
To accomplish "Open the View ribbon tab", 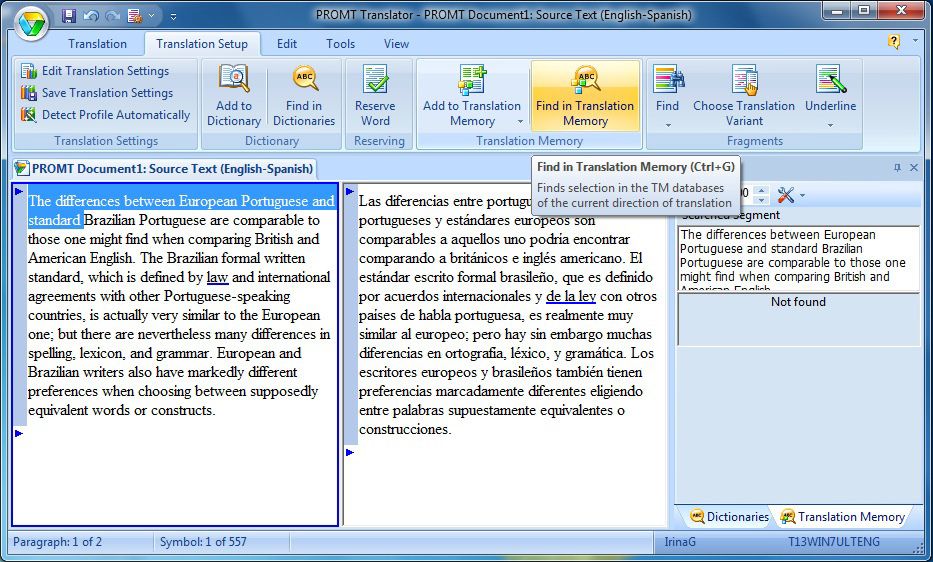I will pyautogui.click(x=396, y=43).
